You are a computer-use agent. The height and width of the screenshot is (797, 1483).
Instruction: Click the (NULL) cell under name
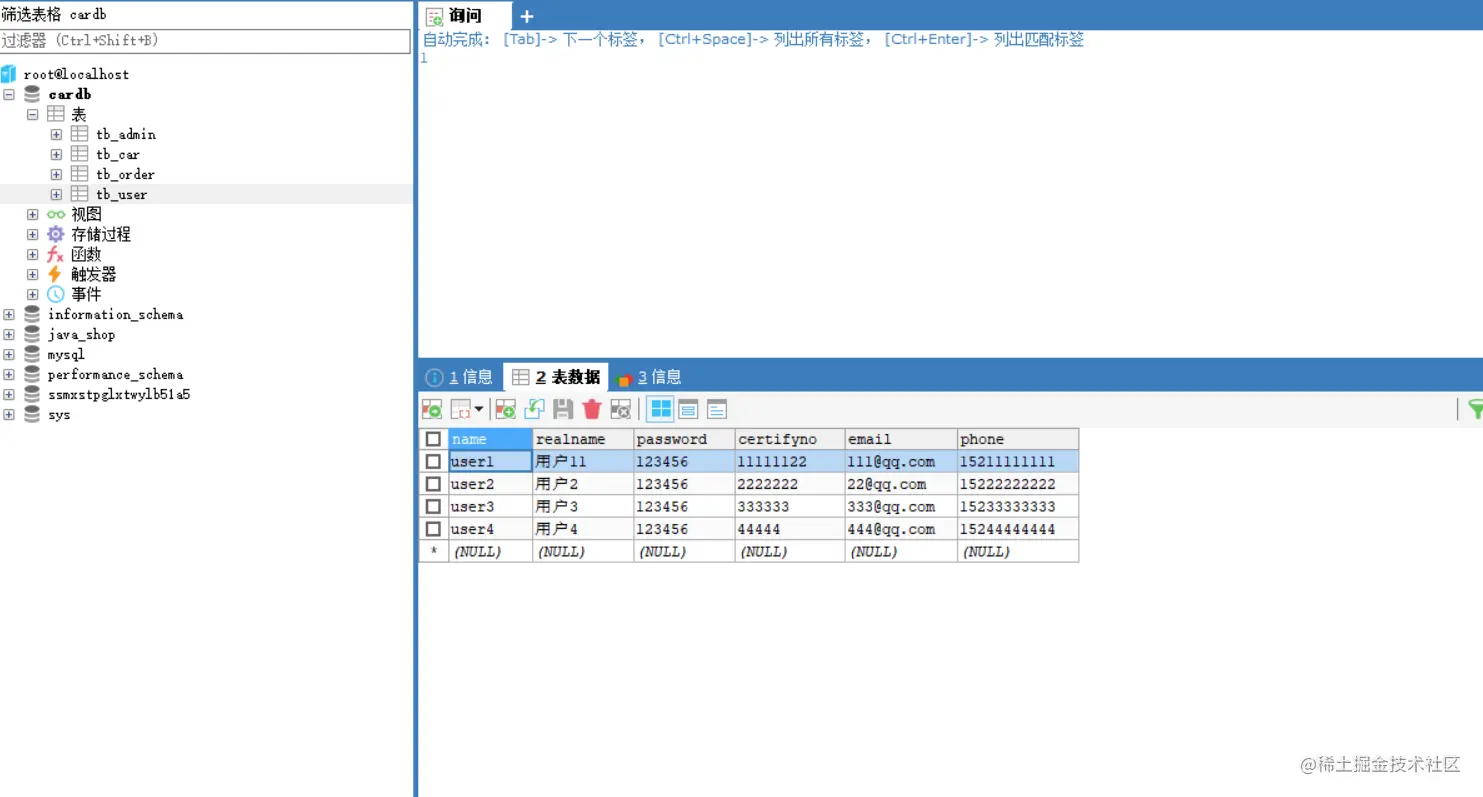(x=490, y=551)
